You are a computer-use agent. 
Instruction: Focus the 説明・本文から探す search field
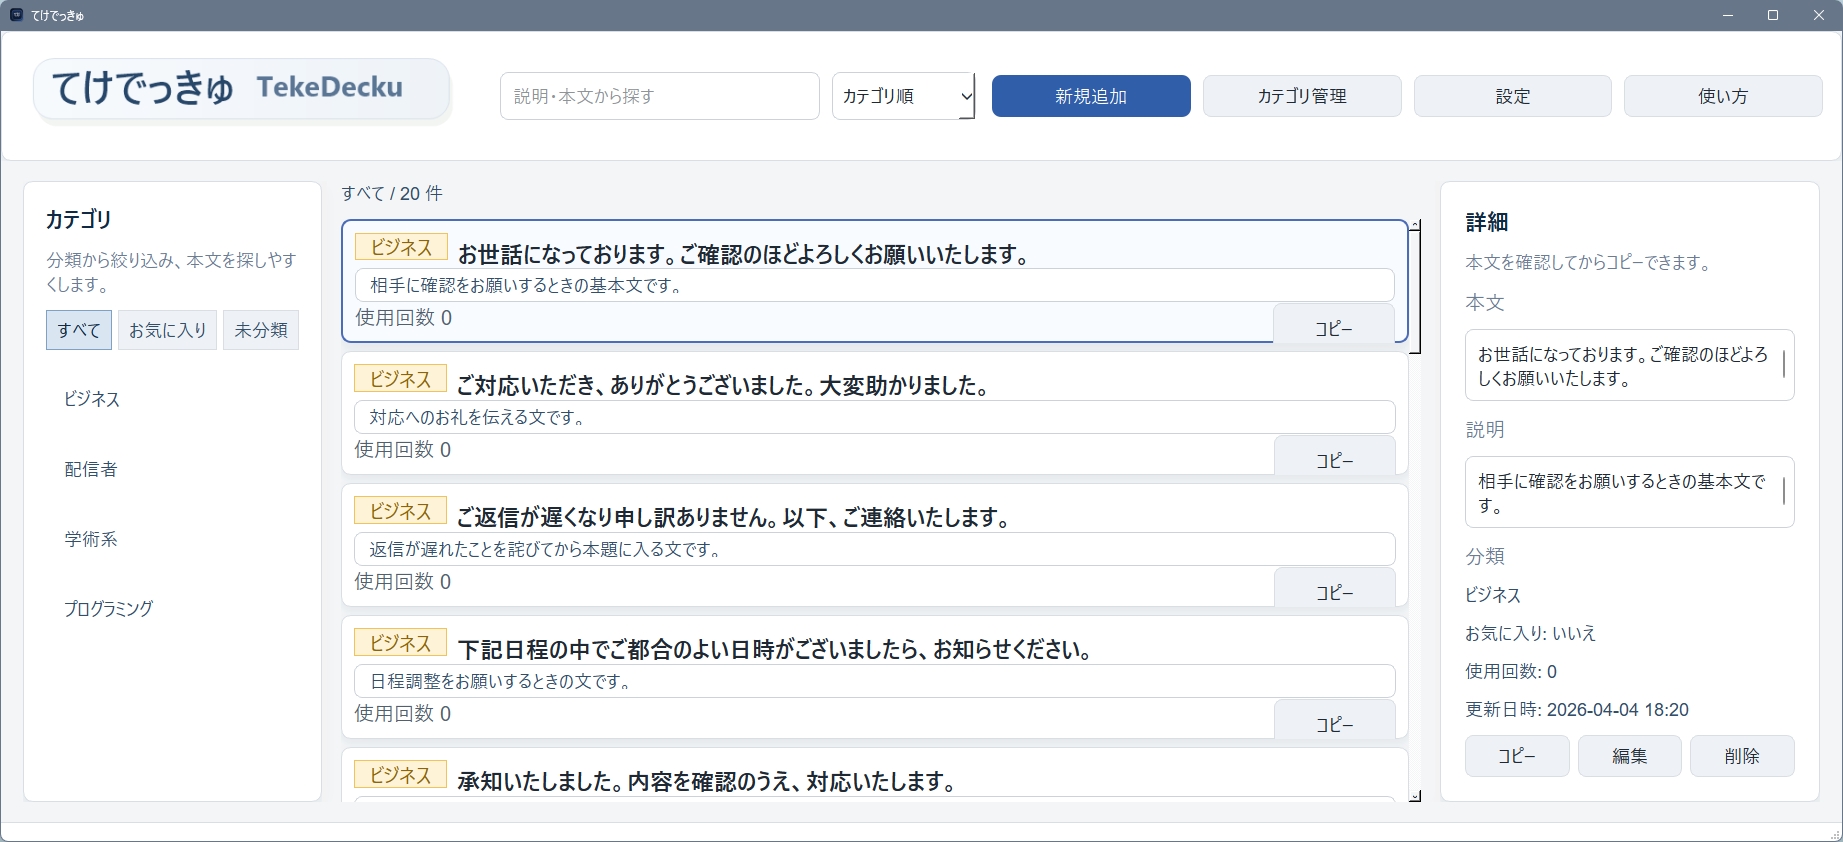click(x=659, y=96)
